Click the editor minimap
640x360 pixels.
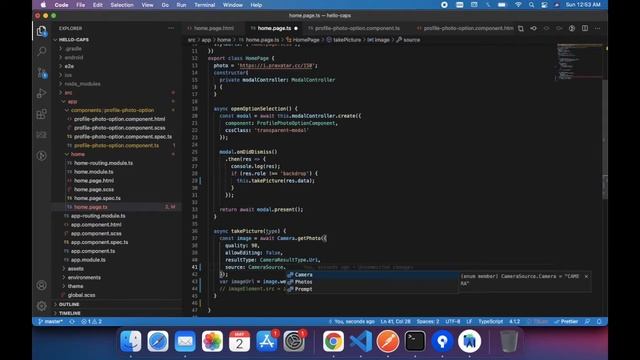click(579, 61)
